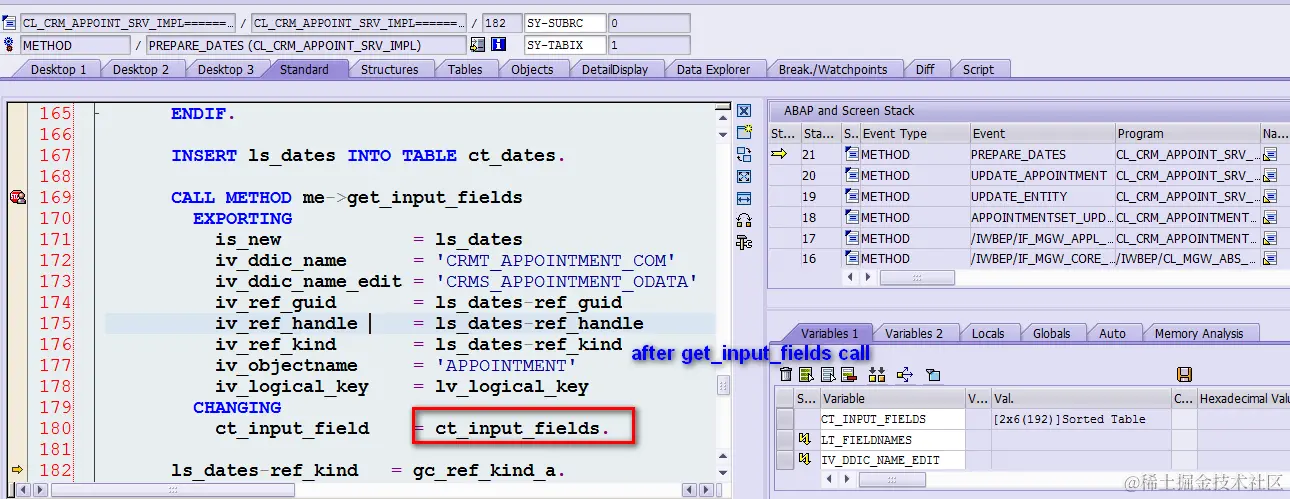Click the yellow arrow export icon in Variables toolbar
This screenshot has height=499, width=1290.
[x=905, y=374]
